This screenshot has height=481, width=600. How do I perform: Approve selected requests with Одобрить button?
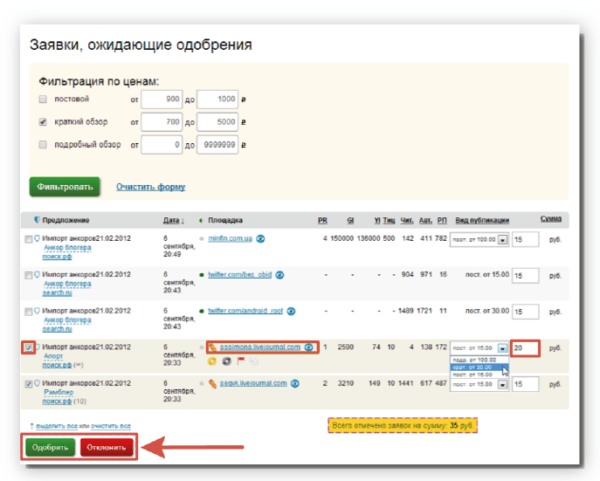pos(50,447)
